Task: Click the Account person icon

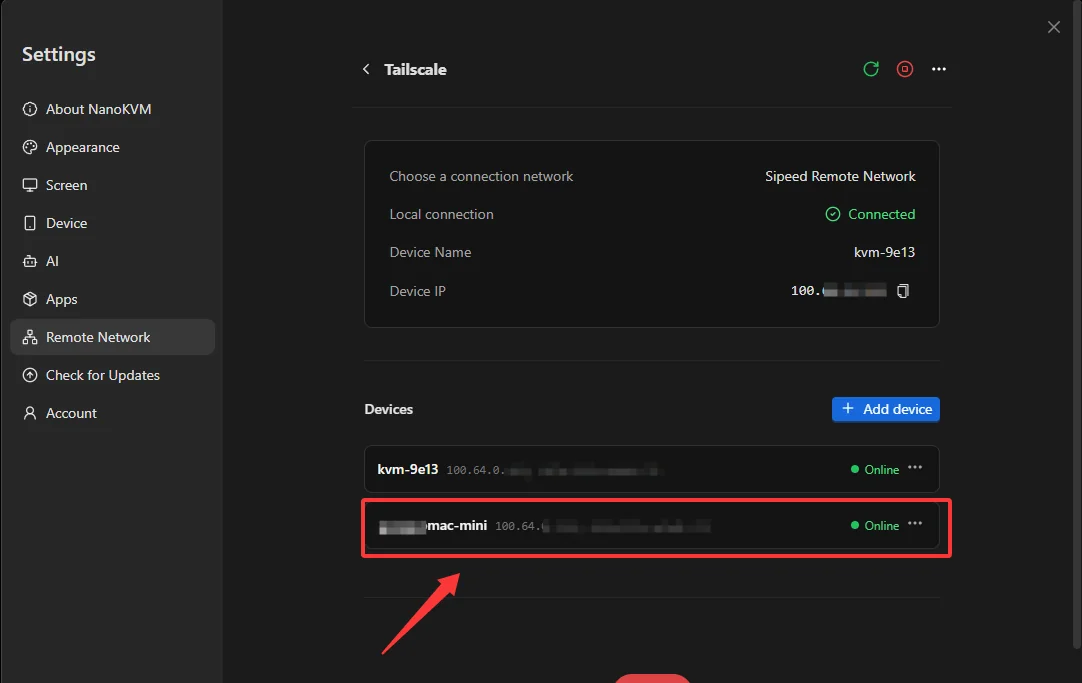Action: point(30,413)
